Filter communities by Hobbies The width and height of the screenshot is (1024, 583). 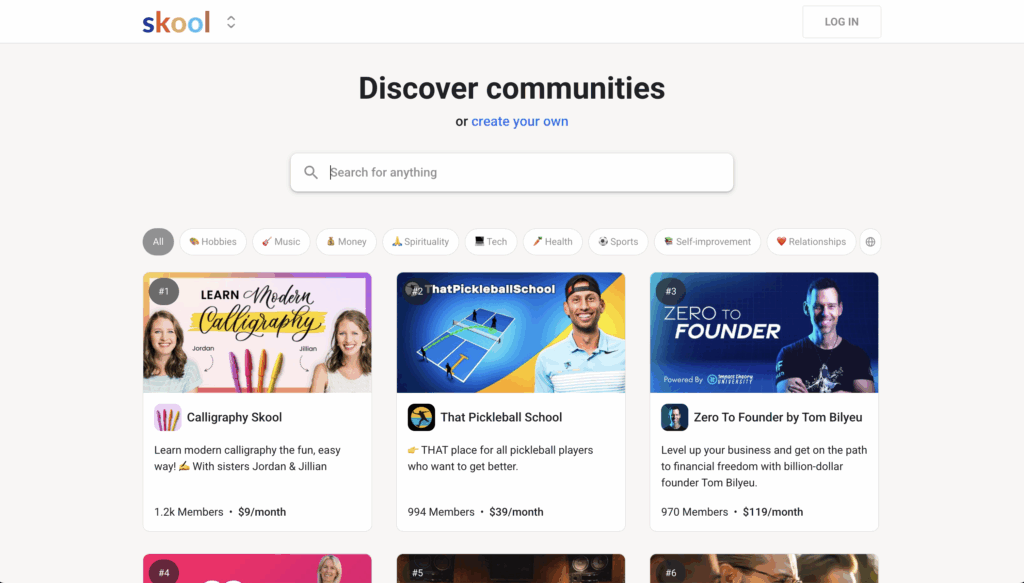point(213,242)
